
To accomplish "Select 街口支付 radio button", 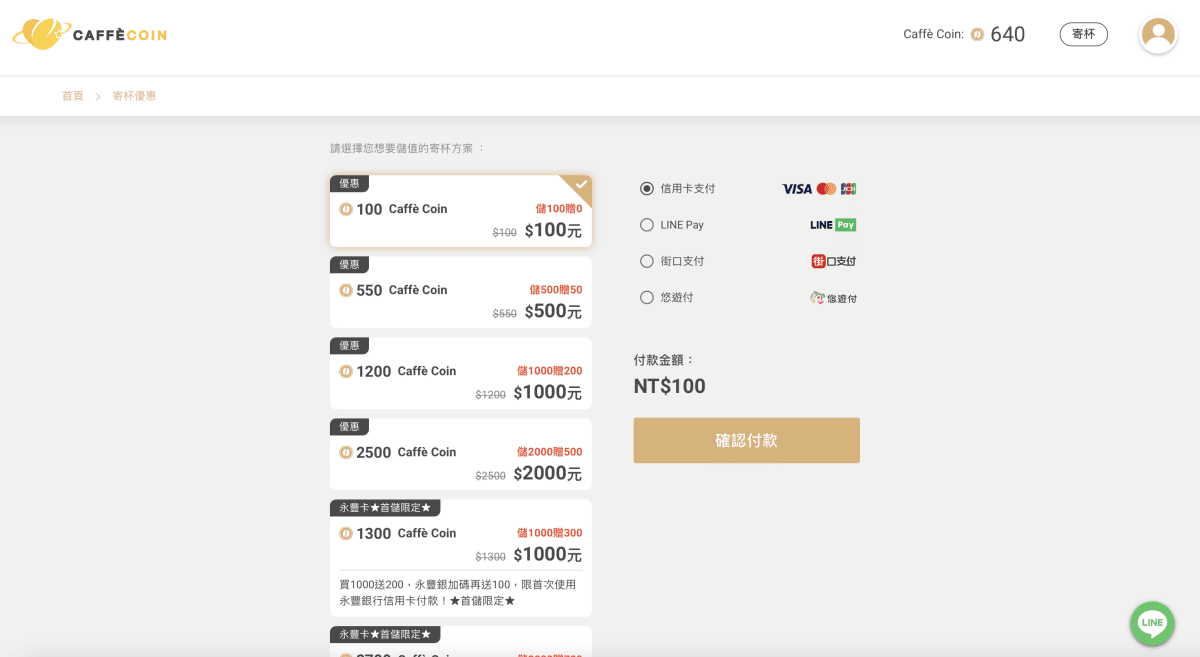I will [647, 261].
